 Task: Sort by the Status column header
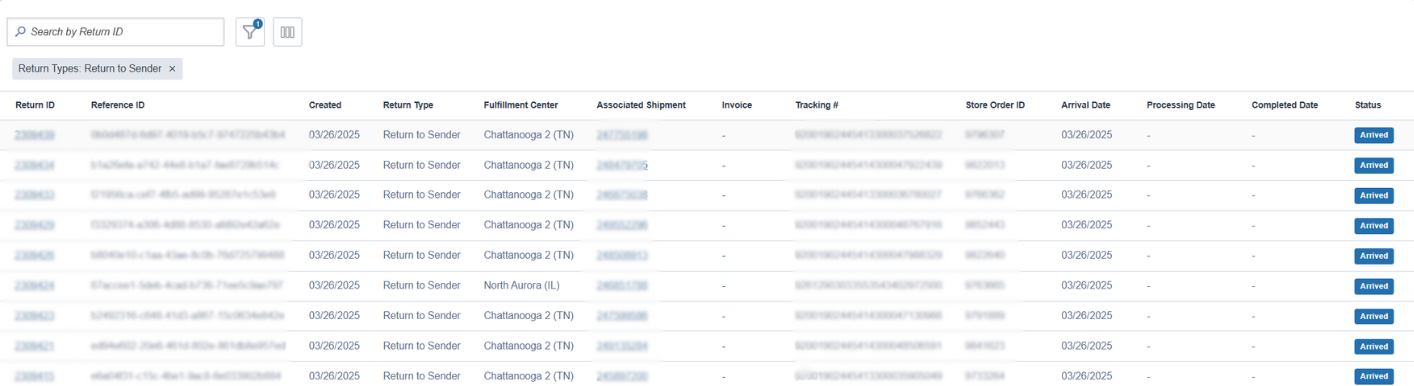[x=1368, y=105]
